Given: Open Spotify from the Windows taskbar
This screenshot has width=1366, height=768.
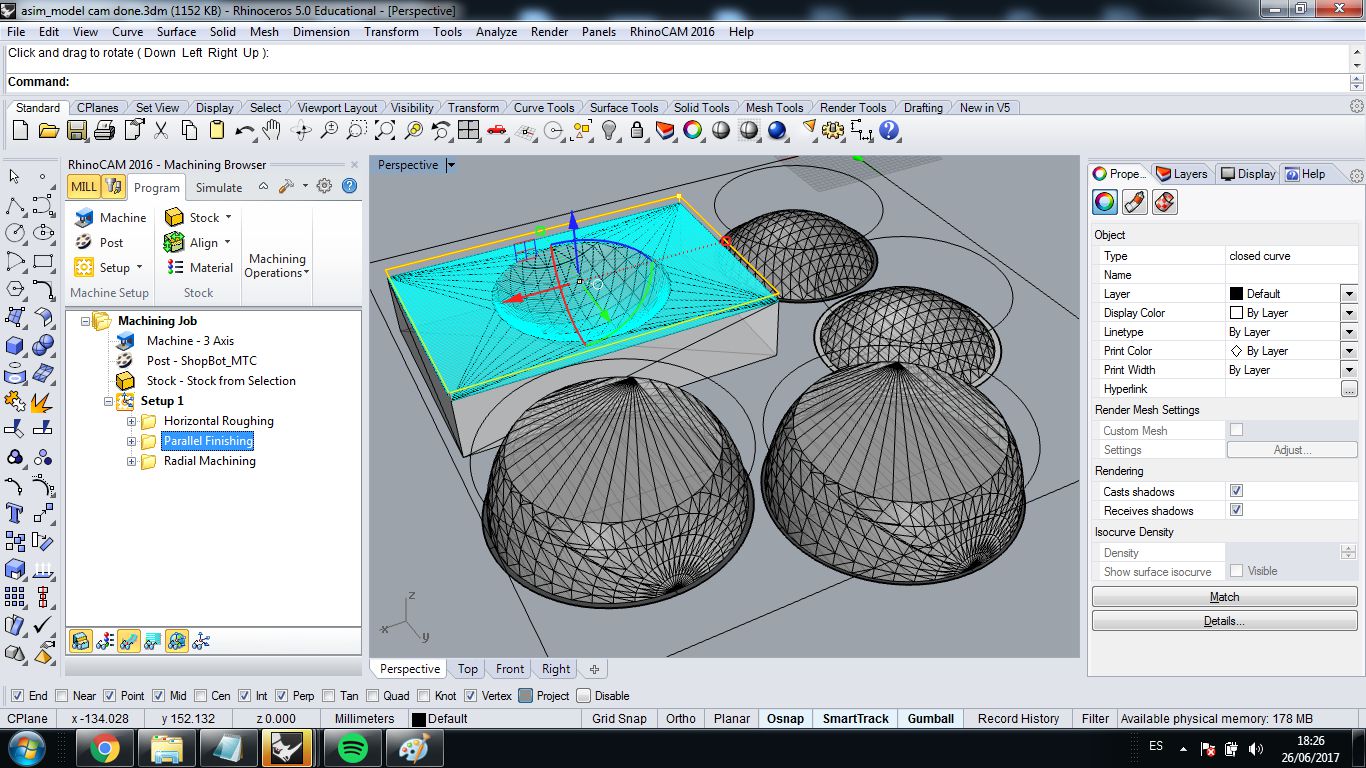Looking at the screenshot, I should tap(352, 748).
